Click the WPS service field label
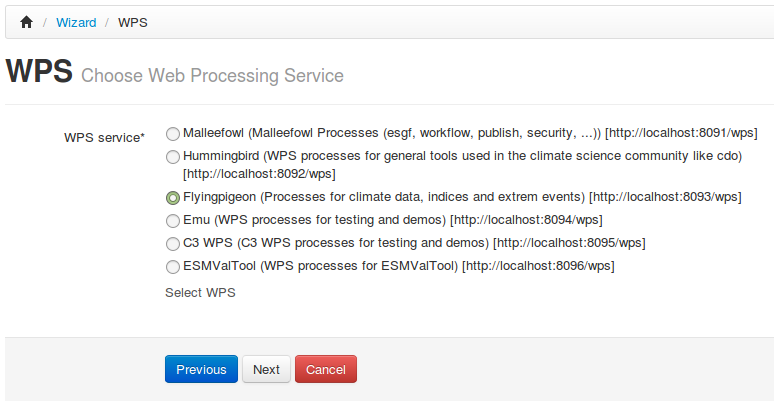The width and height of the screenshot is (774, 412). tap(104, 138)
